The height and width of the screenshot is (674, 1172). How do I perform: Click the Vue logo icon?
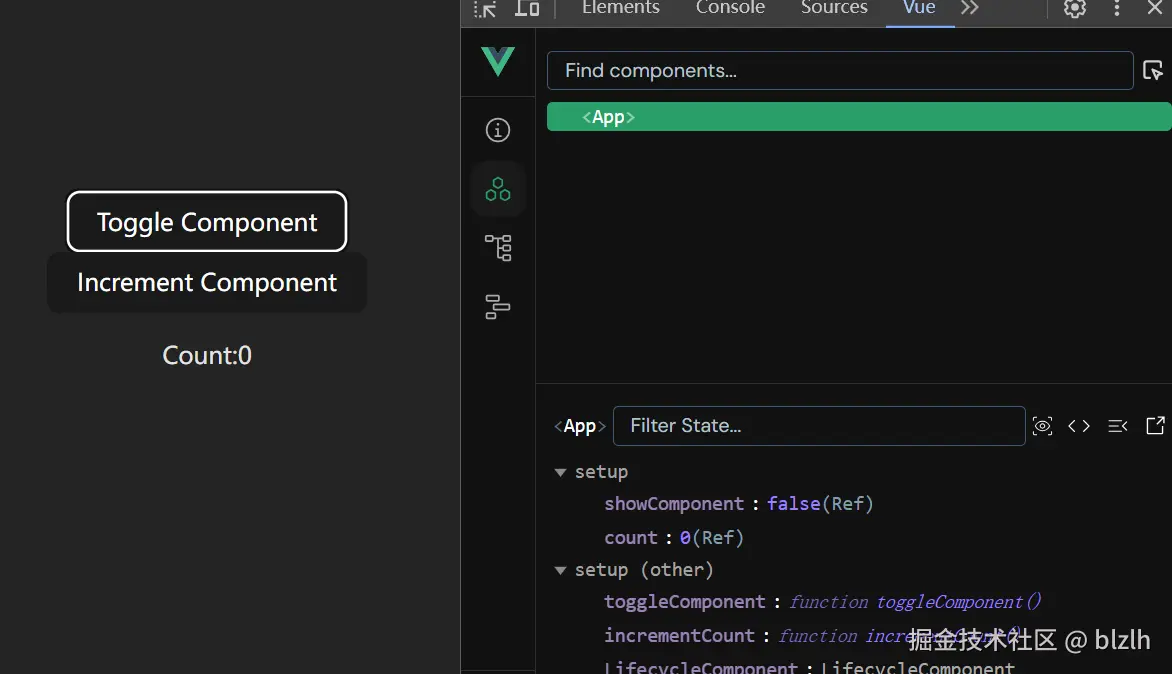click(497, 62)
